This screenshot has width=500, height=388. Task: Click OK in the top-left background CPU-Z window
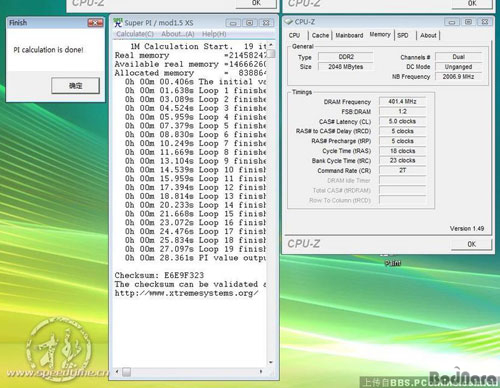256,3
